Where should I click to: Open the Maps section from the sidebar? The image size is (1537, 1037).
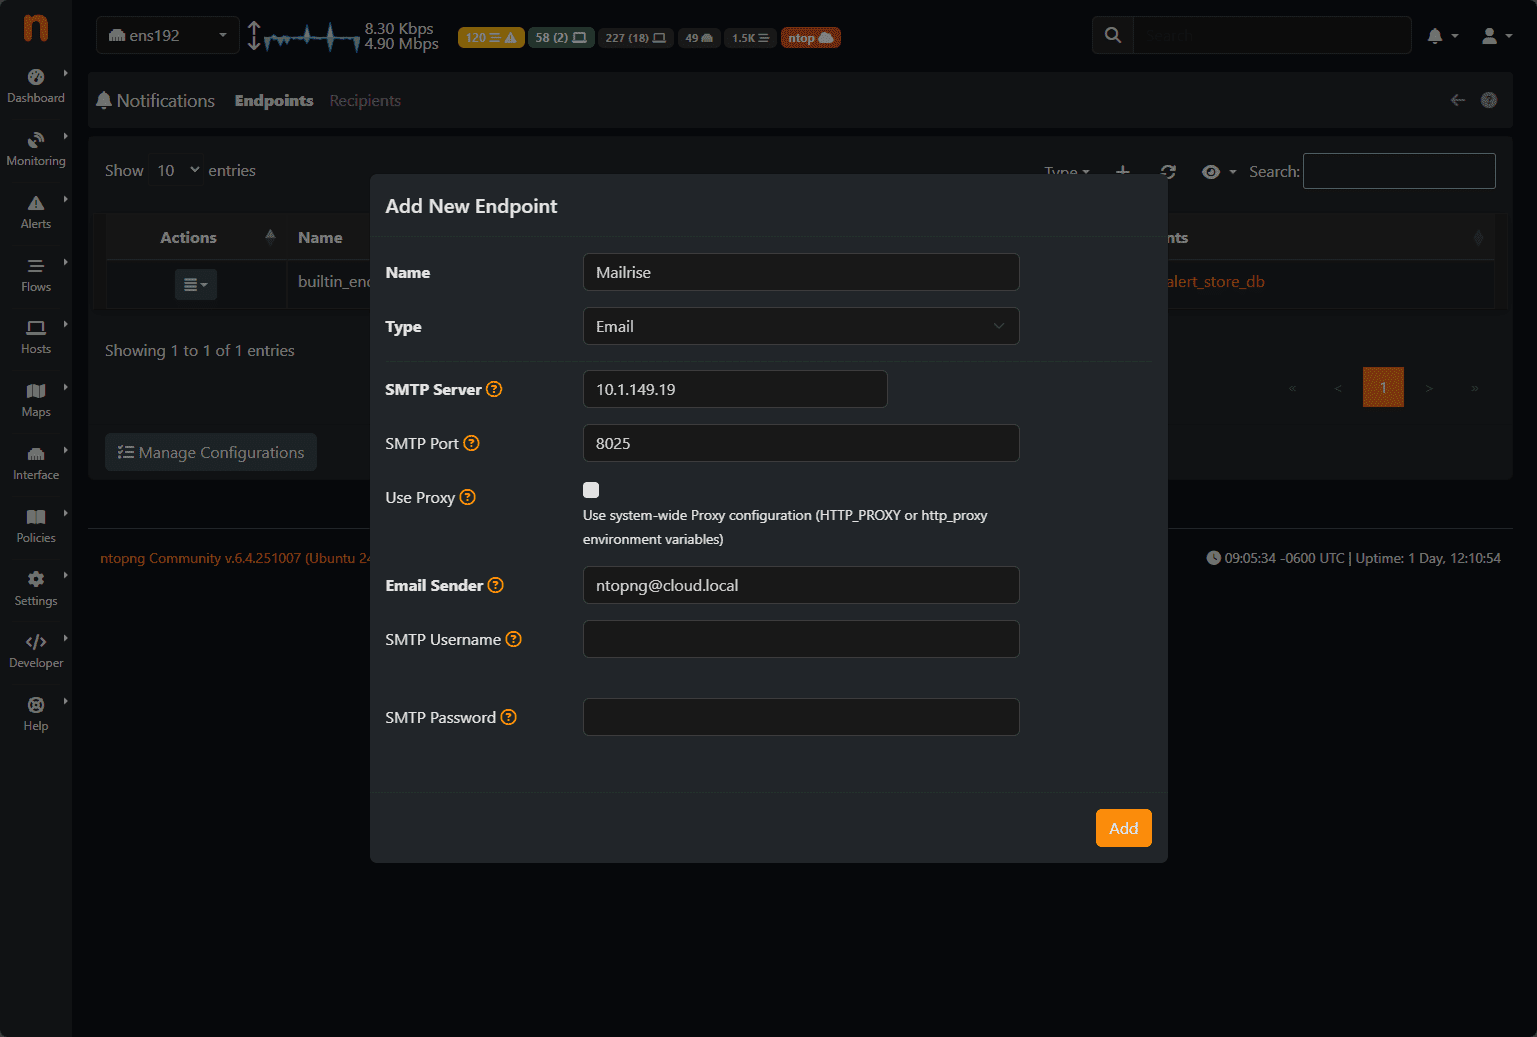(x=36, y=399)
